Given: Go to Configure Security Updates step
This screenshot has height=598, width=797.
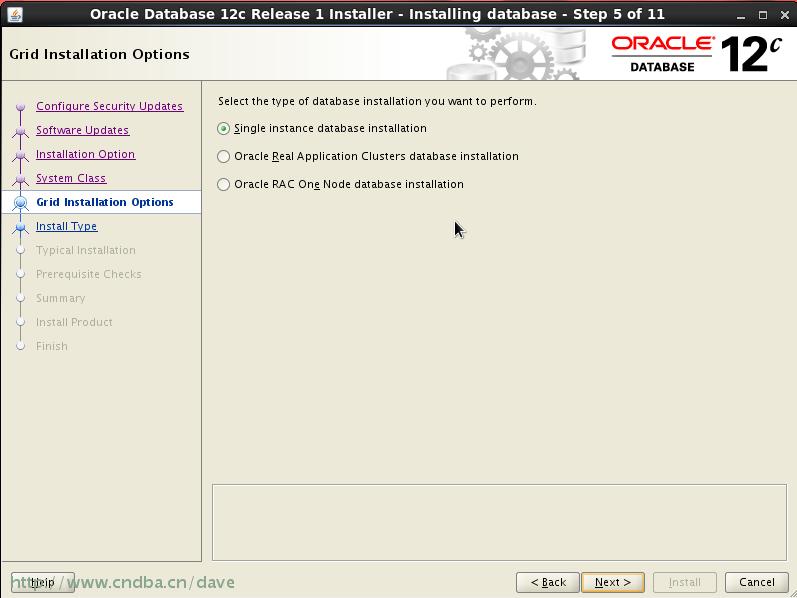Looking at the screenshot, I should (110, 106).
